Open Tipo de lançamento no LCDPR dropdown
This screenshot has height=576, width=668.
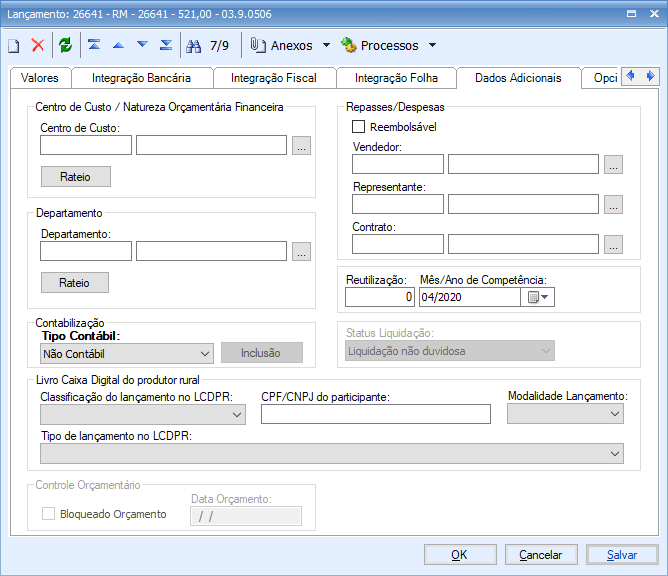point(332,453)
